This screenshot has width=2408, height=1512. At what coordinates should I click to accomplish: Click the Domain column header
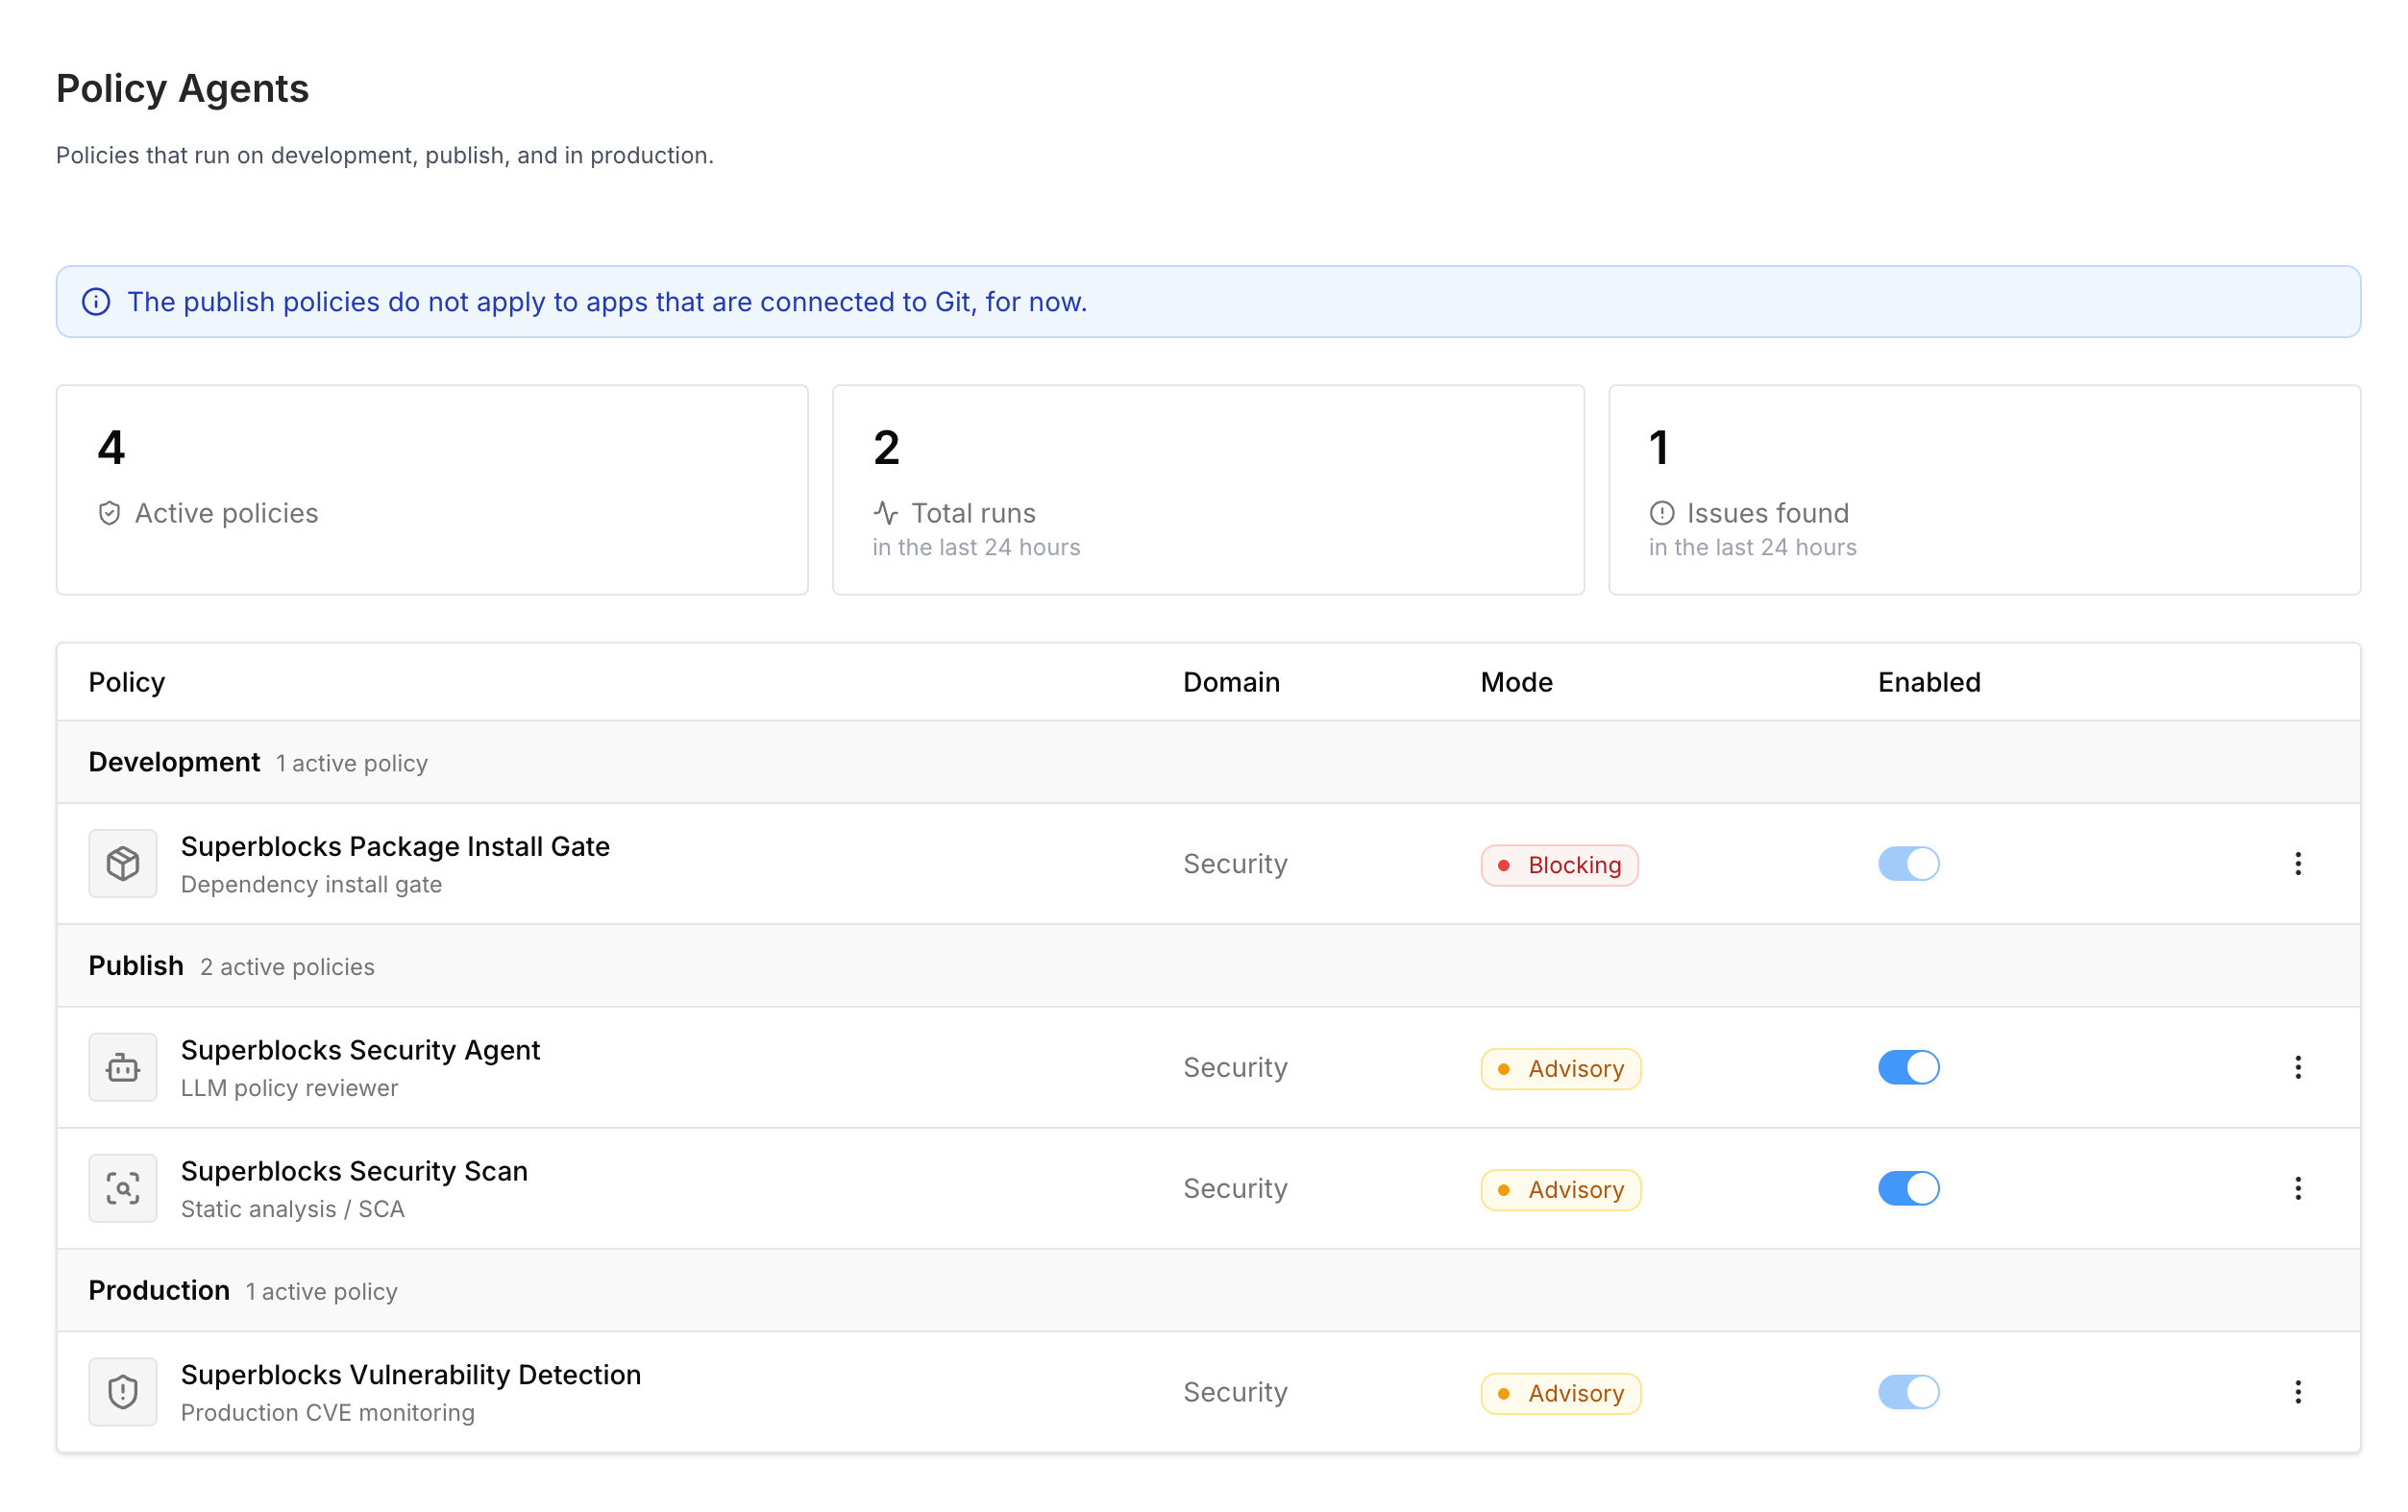(x=1231, y=682)
